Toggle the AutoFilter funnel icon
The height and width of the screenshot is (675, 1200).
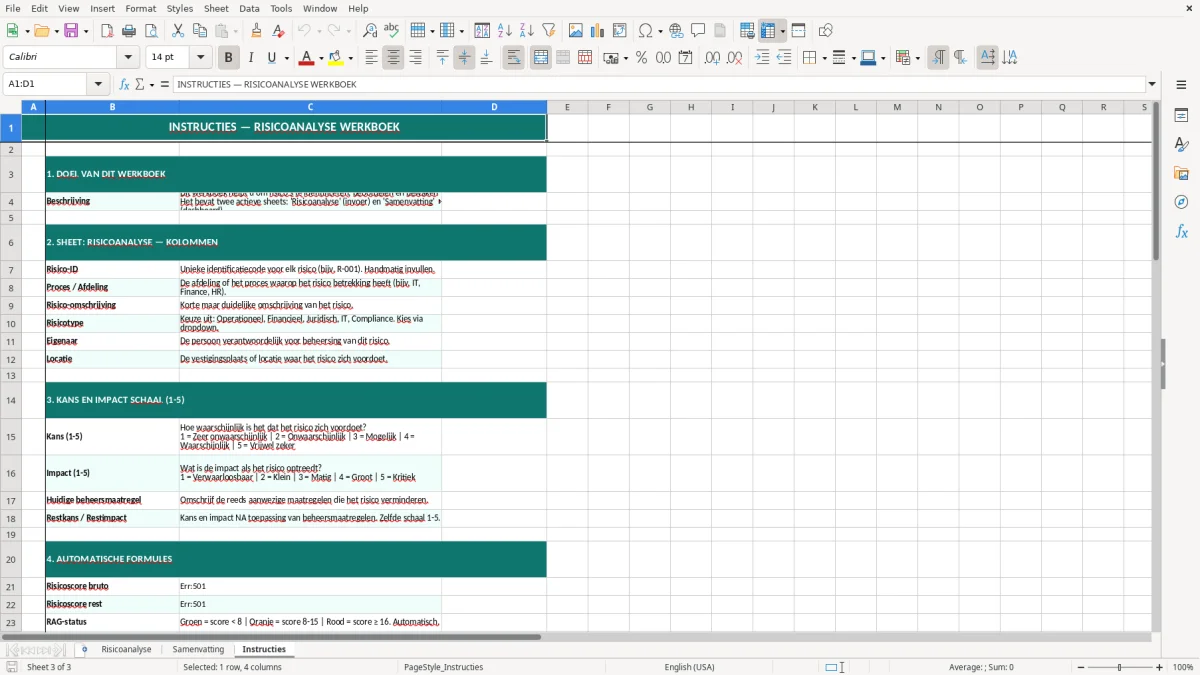548,31
